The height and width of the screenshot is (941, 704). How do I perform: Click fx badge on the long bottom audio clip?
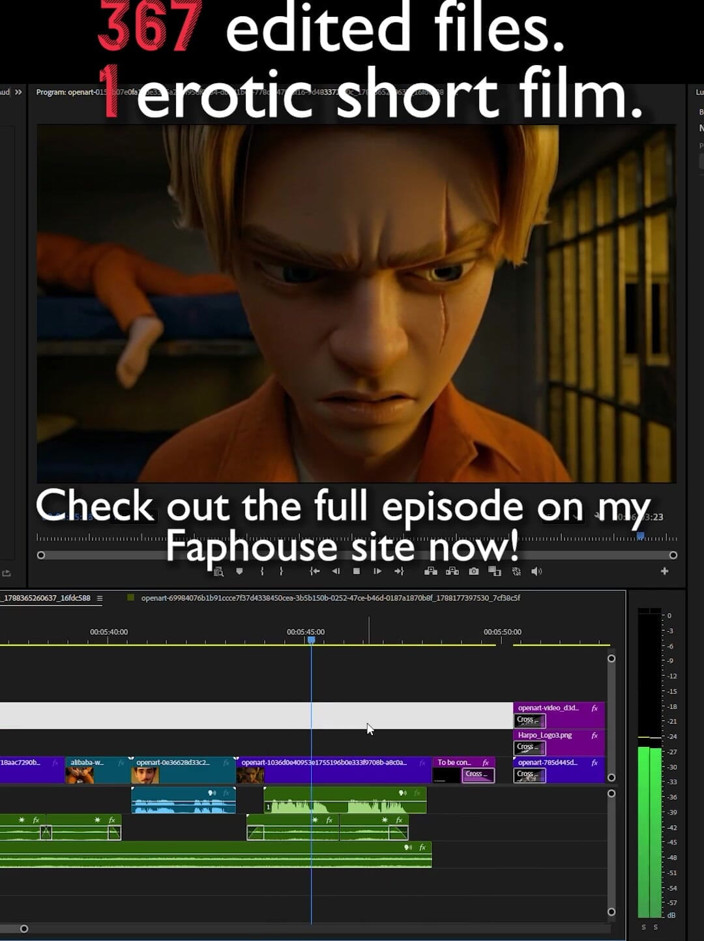pyautogui.click(x=423, y=847)
